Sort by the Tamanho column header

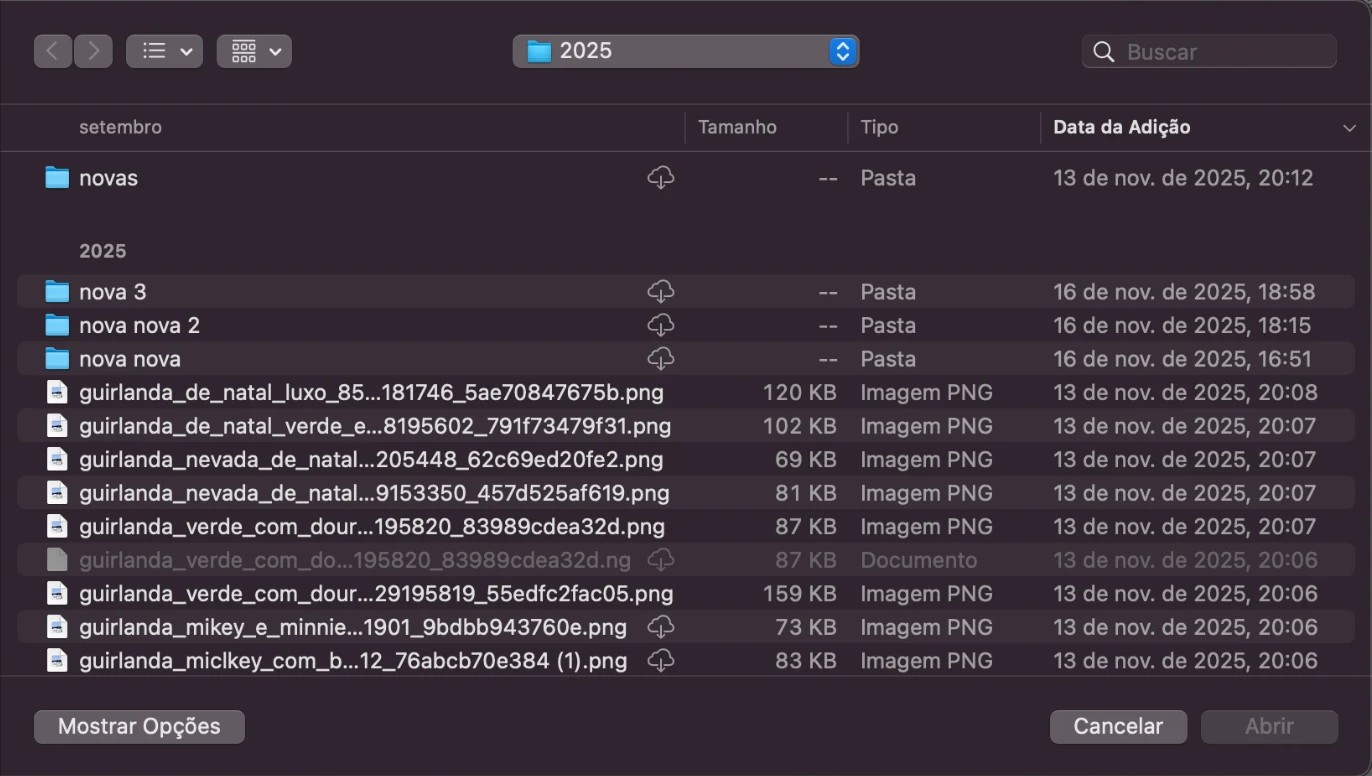tap(737, 127)
